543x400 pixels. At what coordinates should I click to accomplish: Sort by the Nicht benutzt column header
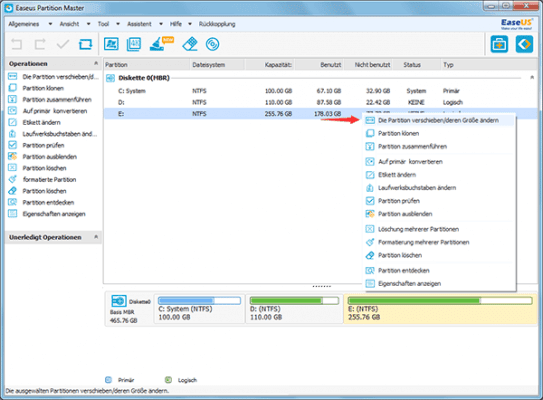point(368,65)
